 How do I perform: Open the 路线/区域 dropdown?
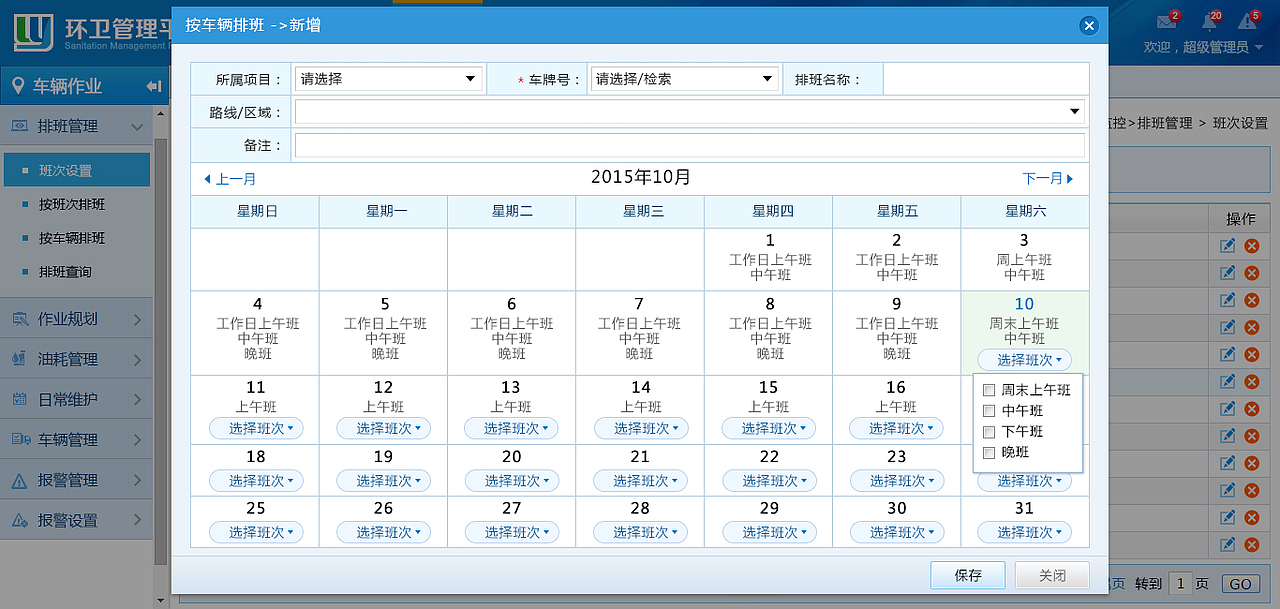(690, 112)
